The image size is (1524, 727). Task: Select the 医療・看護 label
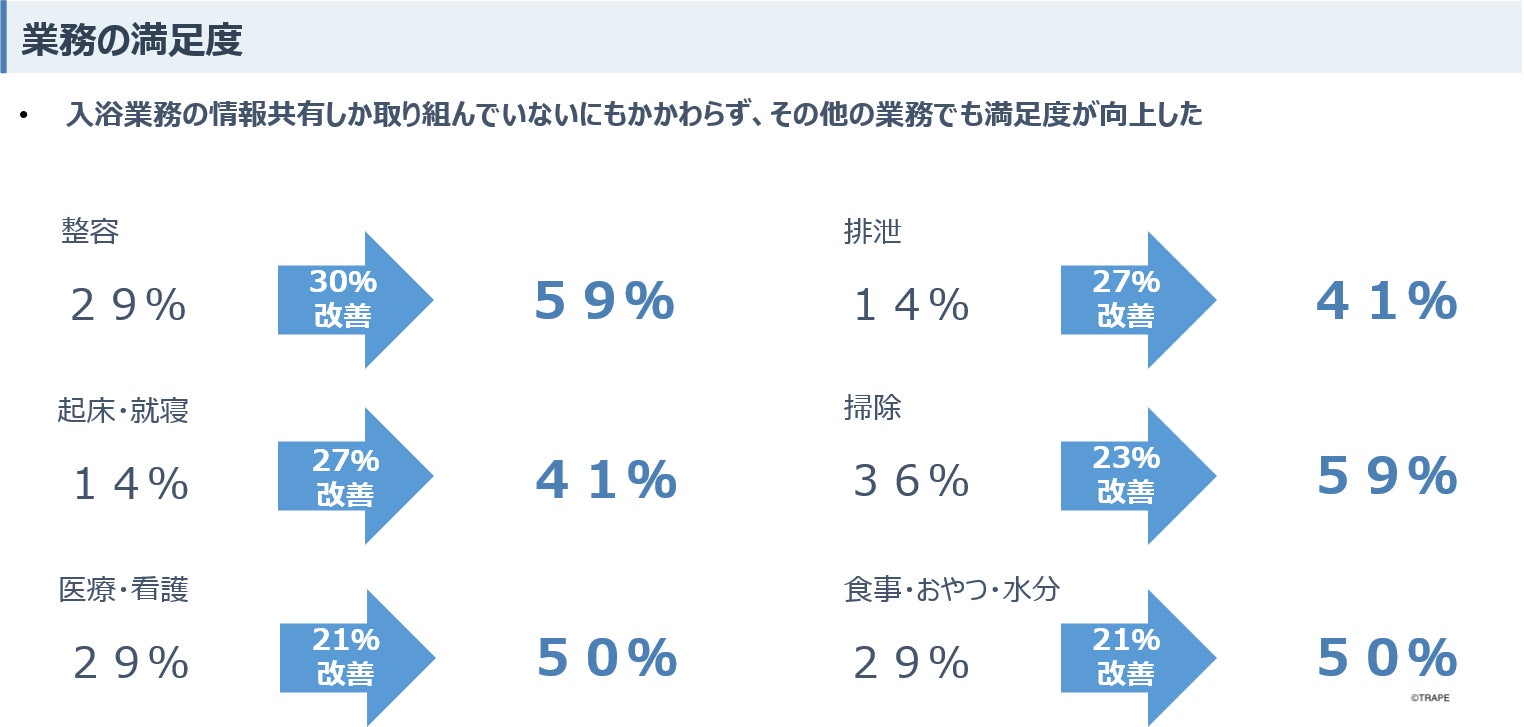pos(123,590)
